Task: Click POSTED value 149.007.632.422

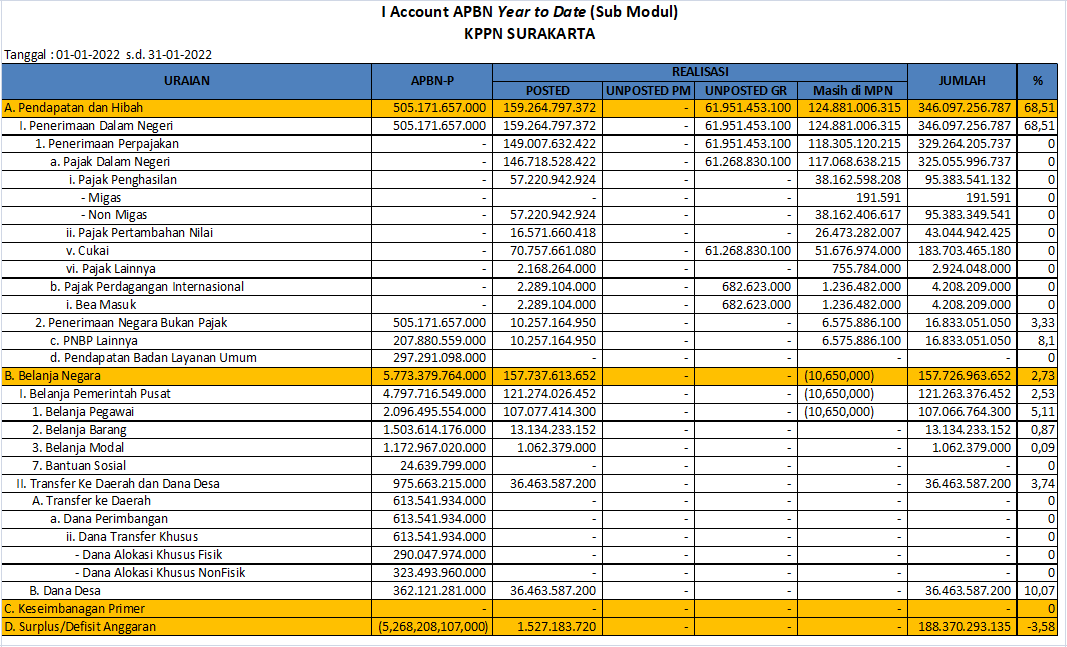Action: (549, 144)
